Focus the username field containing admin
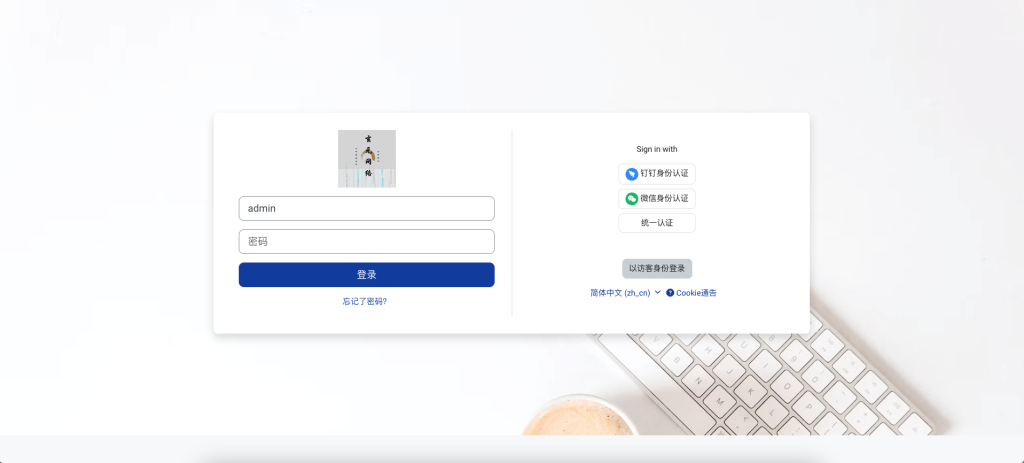Viewport: 1024px width, 463px height. [366, 208]
